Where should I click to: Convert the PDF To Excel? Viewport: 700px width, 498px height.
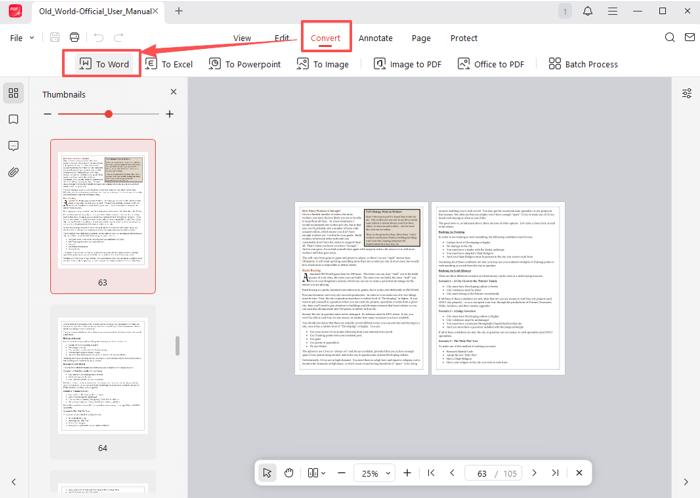click(169, 64)
